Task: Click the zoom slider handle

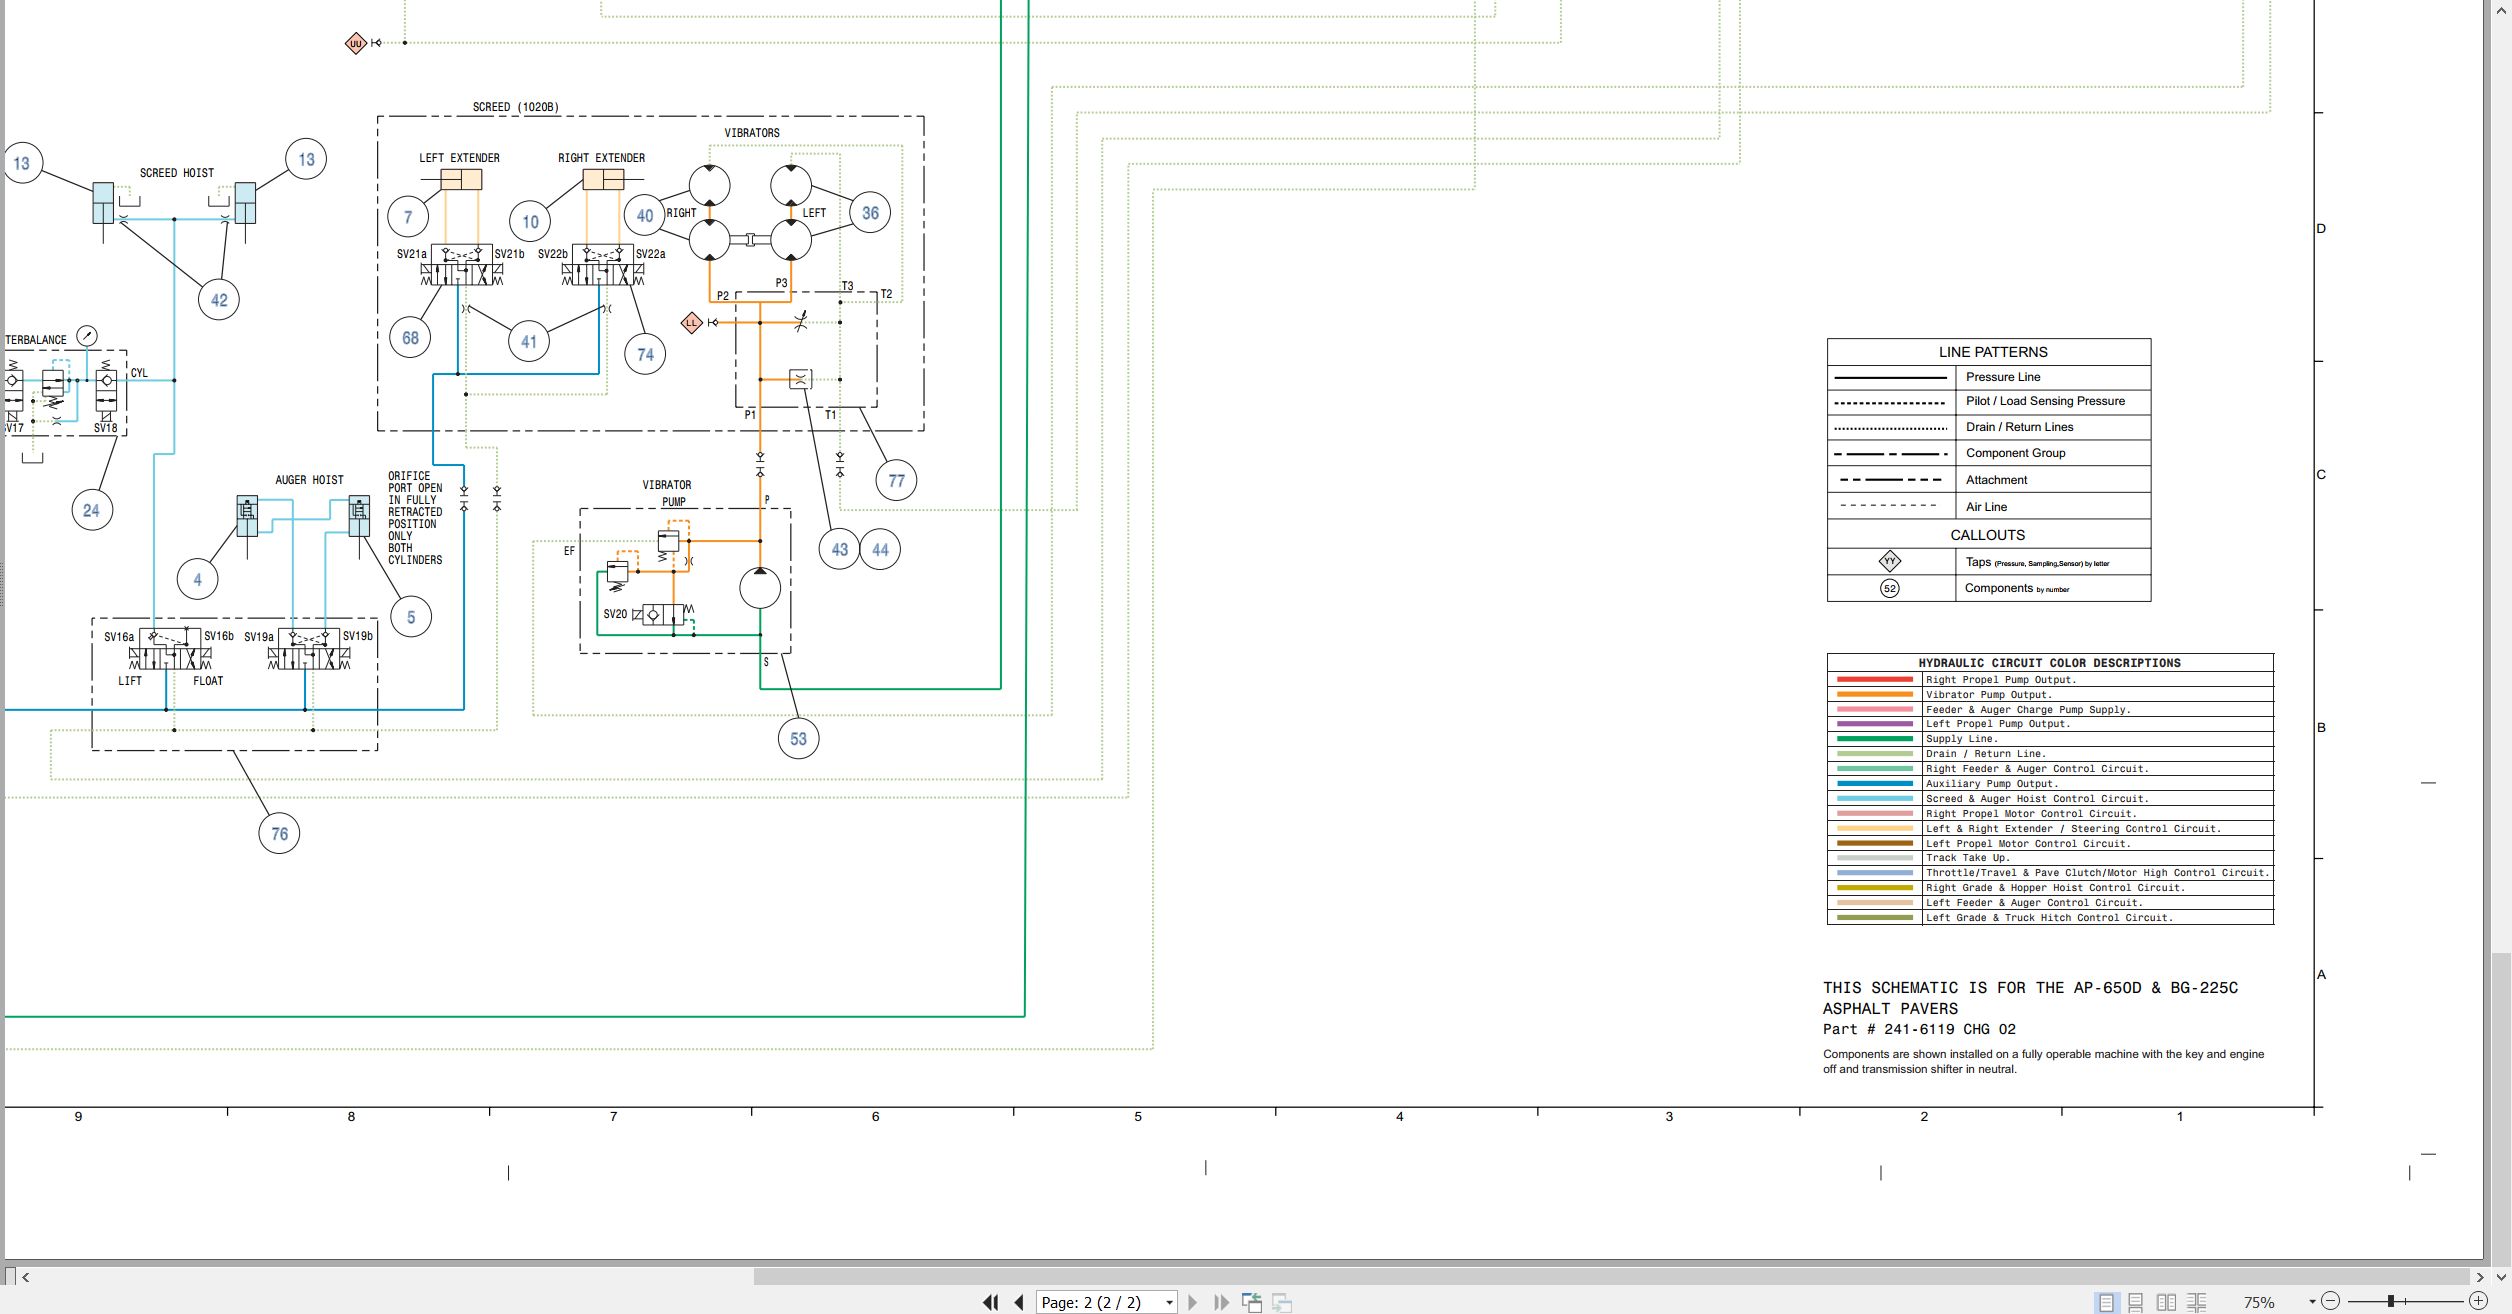Action: click(x=2390, y=1301)
